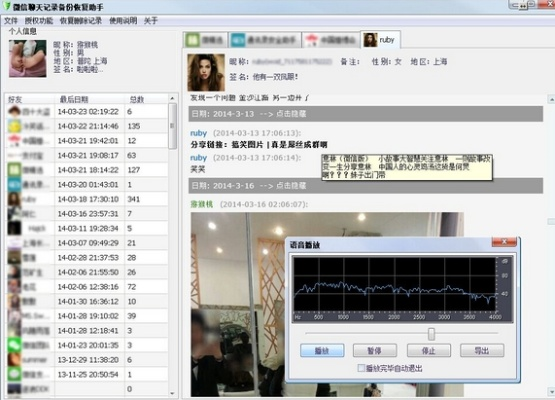Click the voice playback progress slider handle
This screenshot has height=400, width=555.
coord(431,334)
